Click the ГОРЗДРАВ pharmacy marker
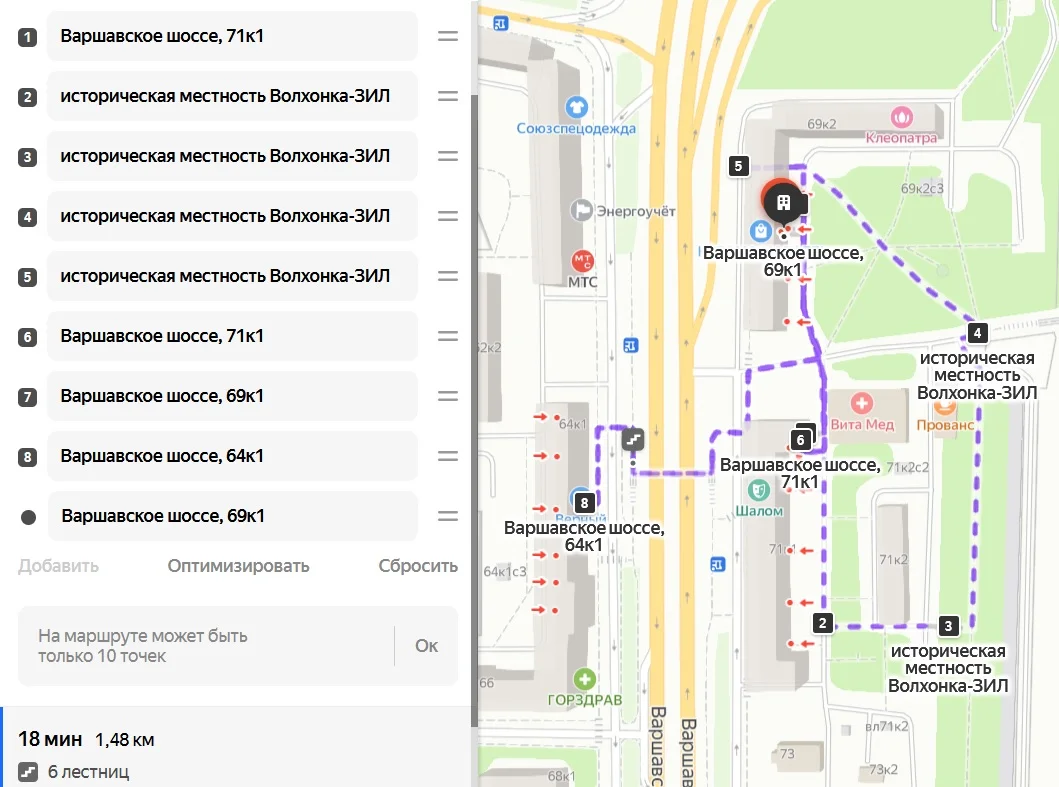 coord(584,679)
